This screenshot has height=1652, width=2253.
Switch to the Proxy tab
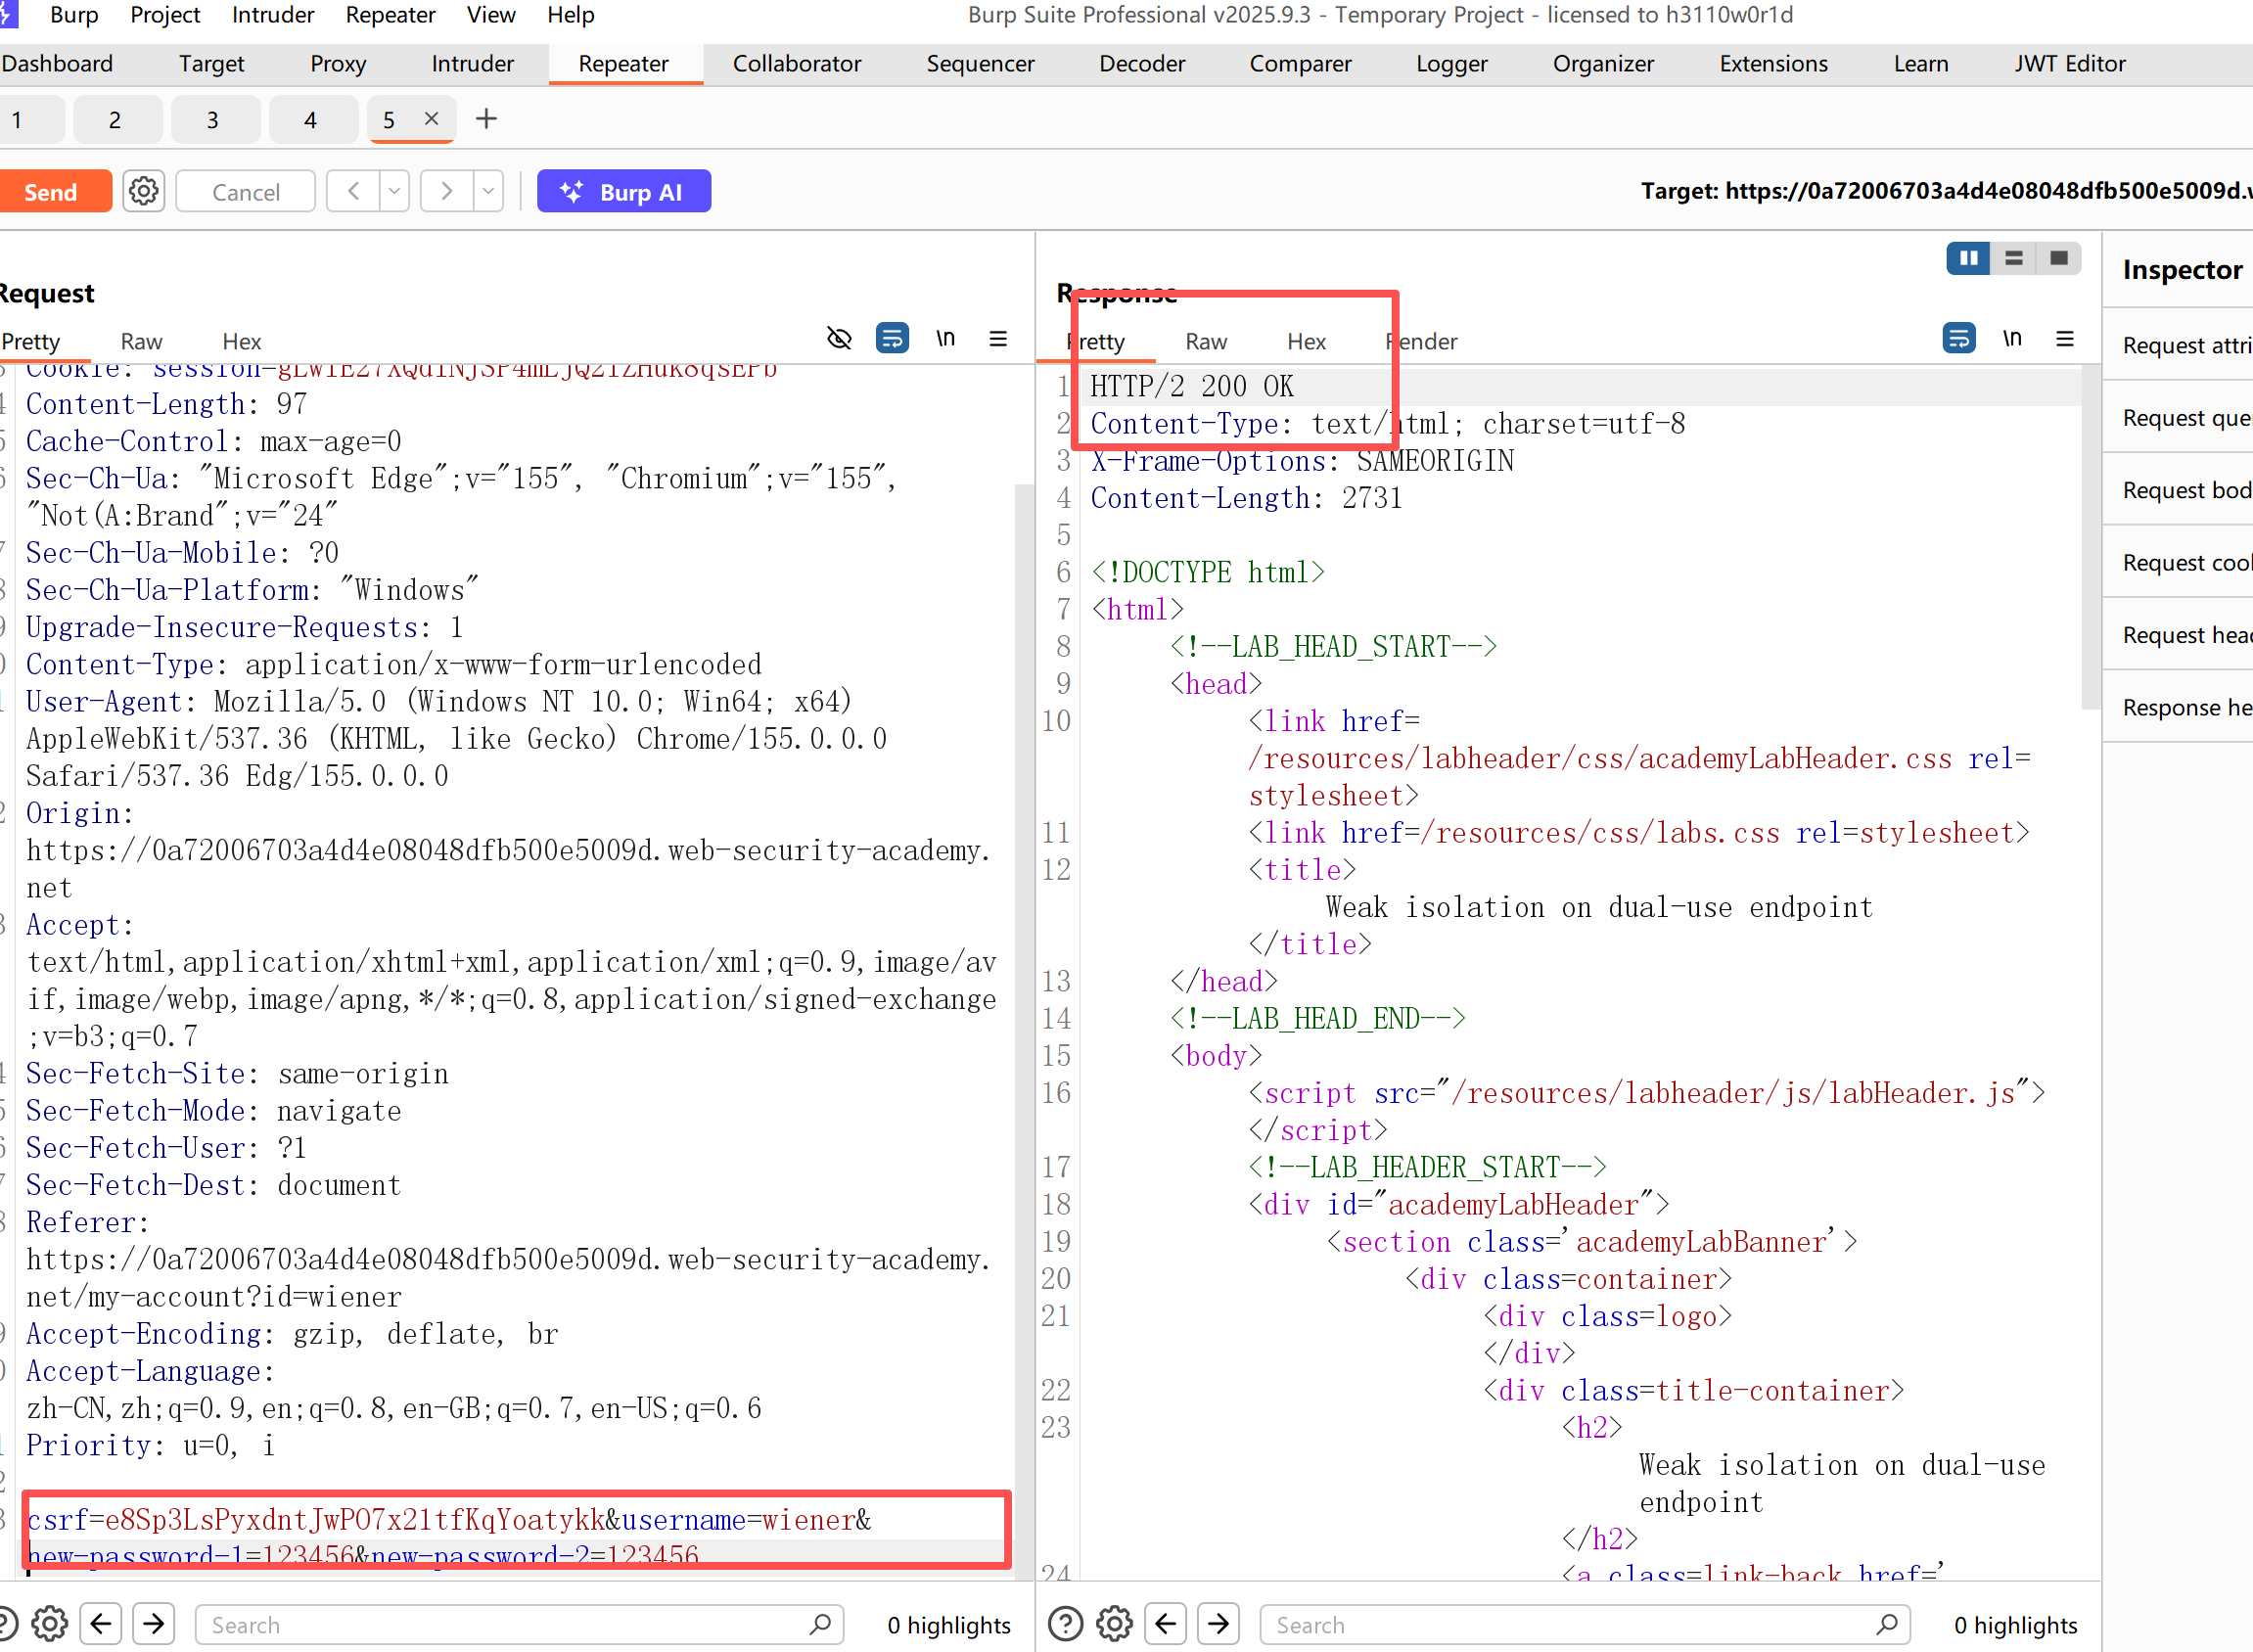pyautogui.click(x=338, y=63)
